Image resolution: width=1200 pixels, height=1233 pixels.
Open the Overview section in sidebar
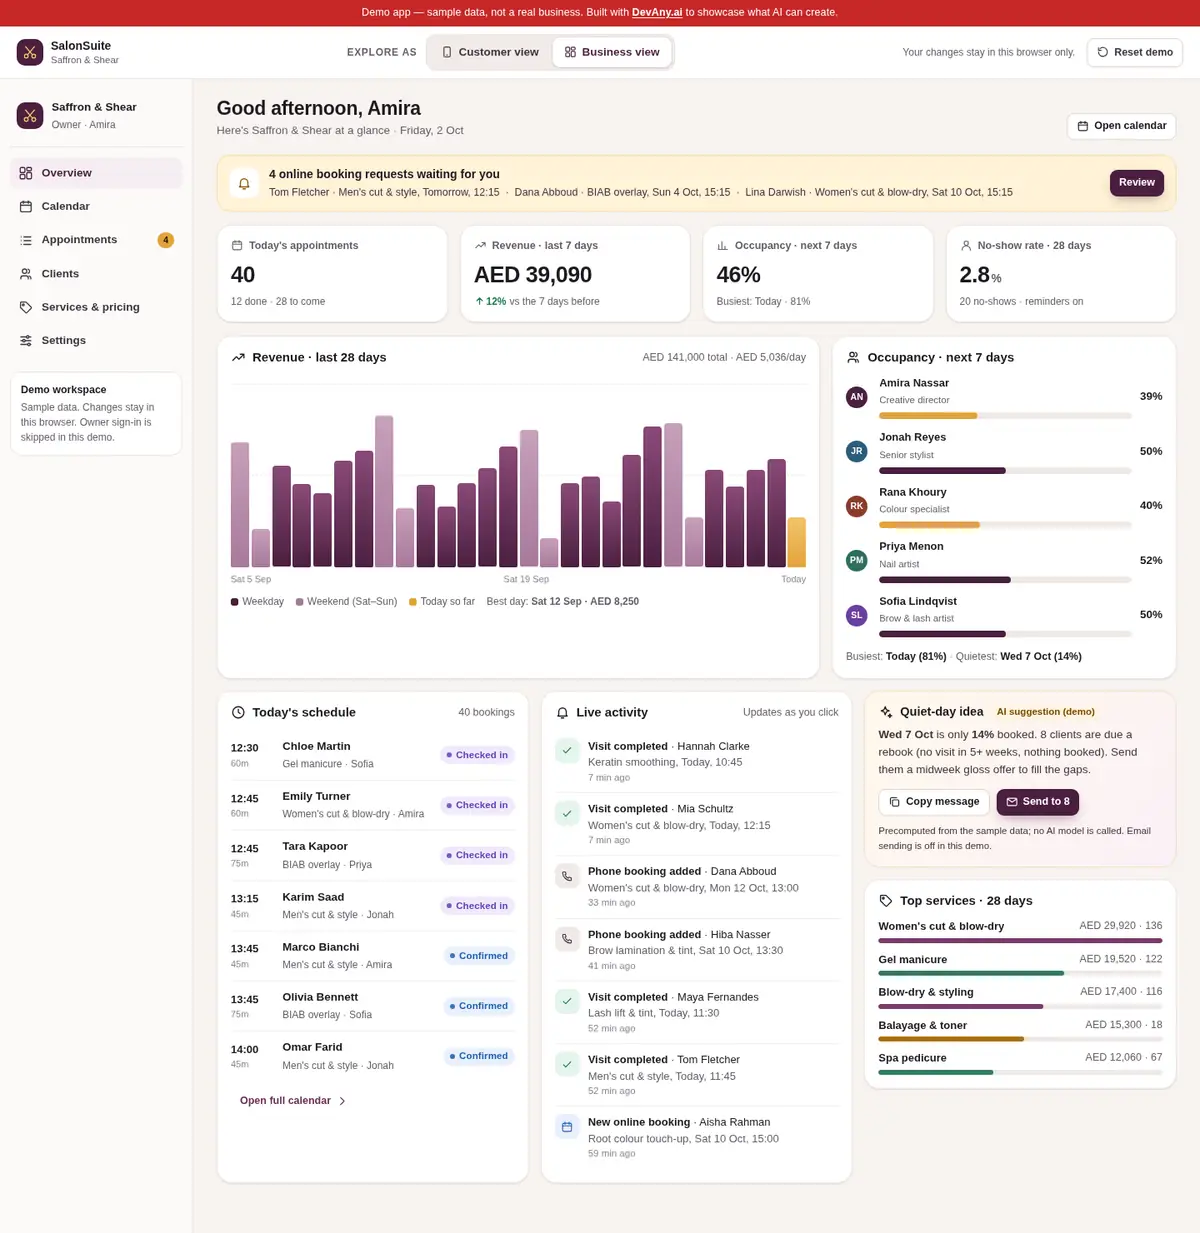pos(96,173)
